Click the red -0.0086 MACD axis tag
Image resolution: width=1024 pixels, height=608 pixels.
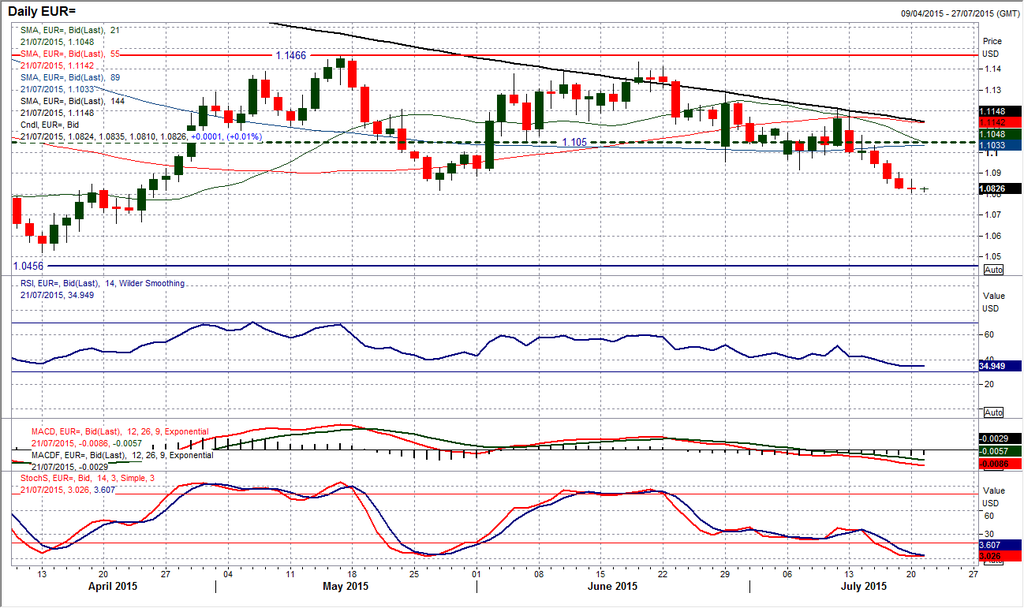(1000, 464)
